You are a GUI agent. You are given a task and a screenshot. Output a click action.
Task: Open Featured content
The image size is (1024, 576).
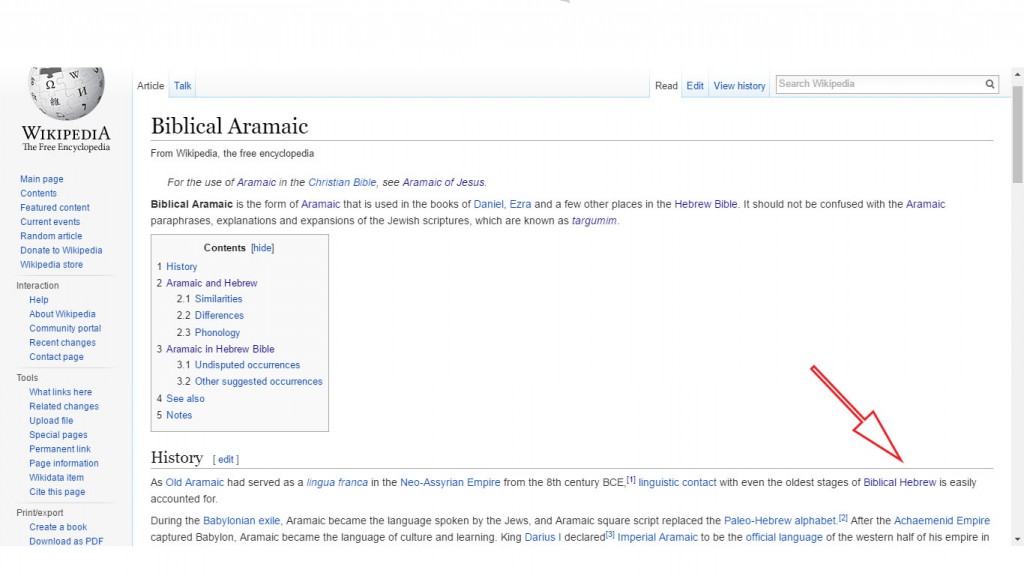(55, 208)
